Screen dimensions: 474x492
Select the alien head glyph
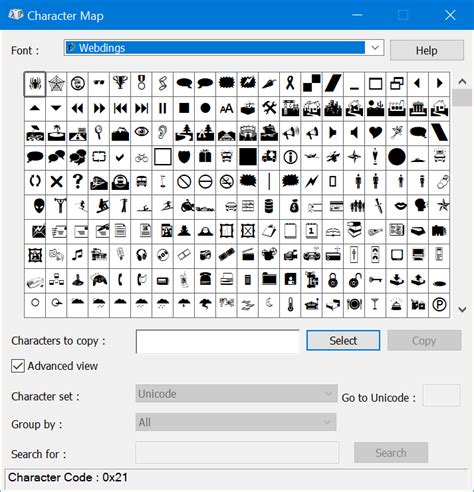pyautogui.click(x=35, y=206)
